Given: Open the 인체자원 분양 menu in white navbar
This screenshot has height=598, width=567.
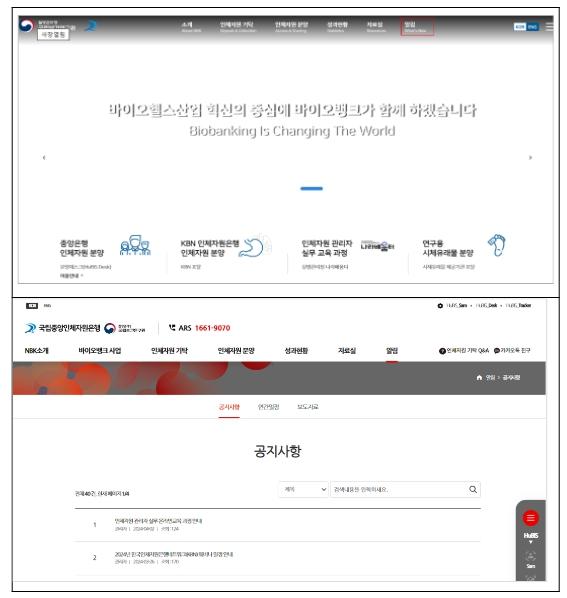Looking at the screenshot, I should [x=236, y=350].
